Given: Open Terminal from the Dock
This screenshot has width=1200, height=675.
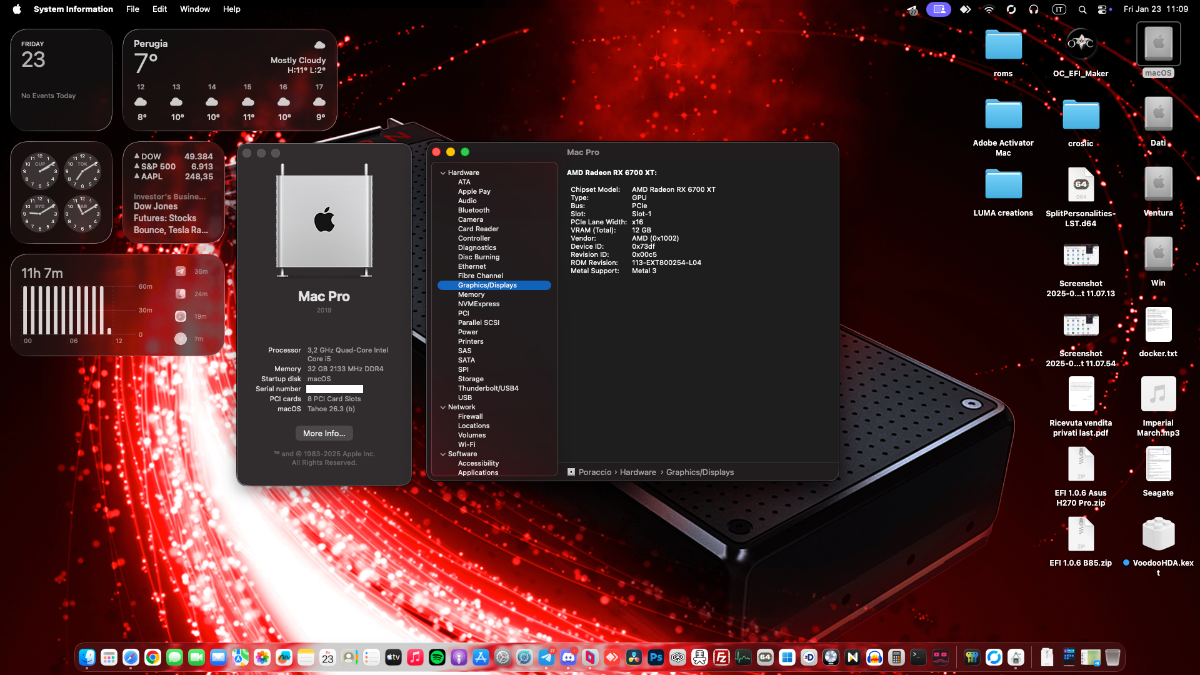Looking at the screenshot, I should point(918,658).
